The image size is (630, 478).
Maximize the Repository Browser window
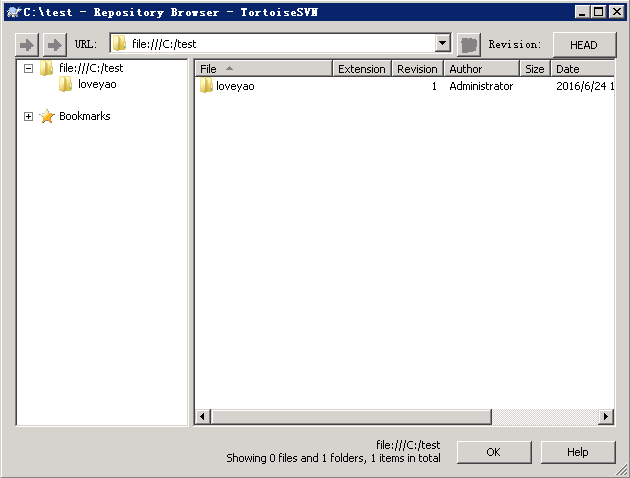click(598, 12)
